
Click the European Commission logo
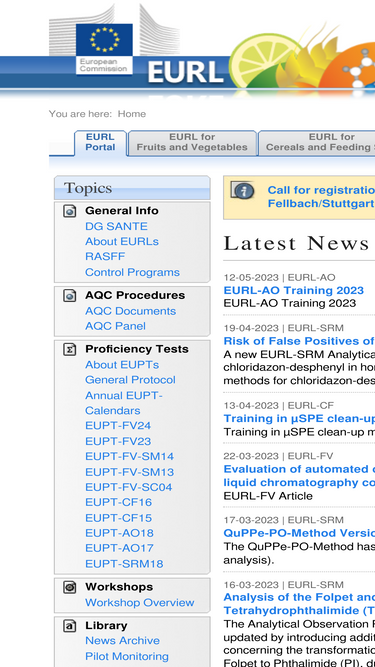pyautogui.click(x=104, y=49)
